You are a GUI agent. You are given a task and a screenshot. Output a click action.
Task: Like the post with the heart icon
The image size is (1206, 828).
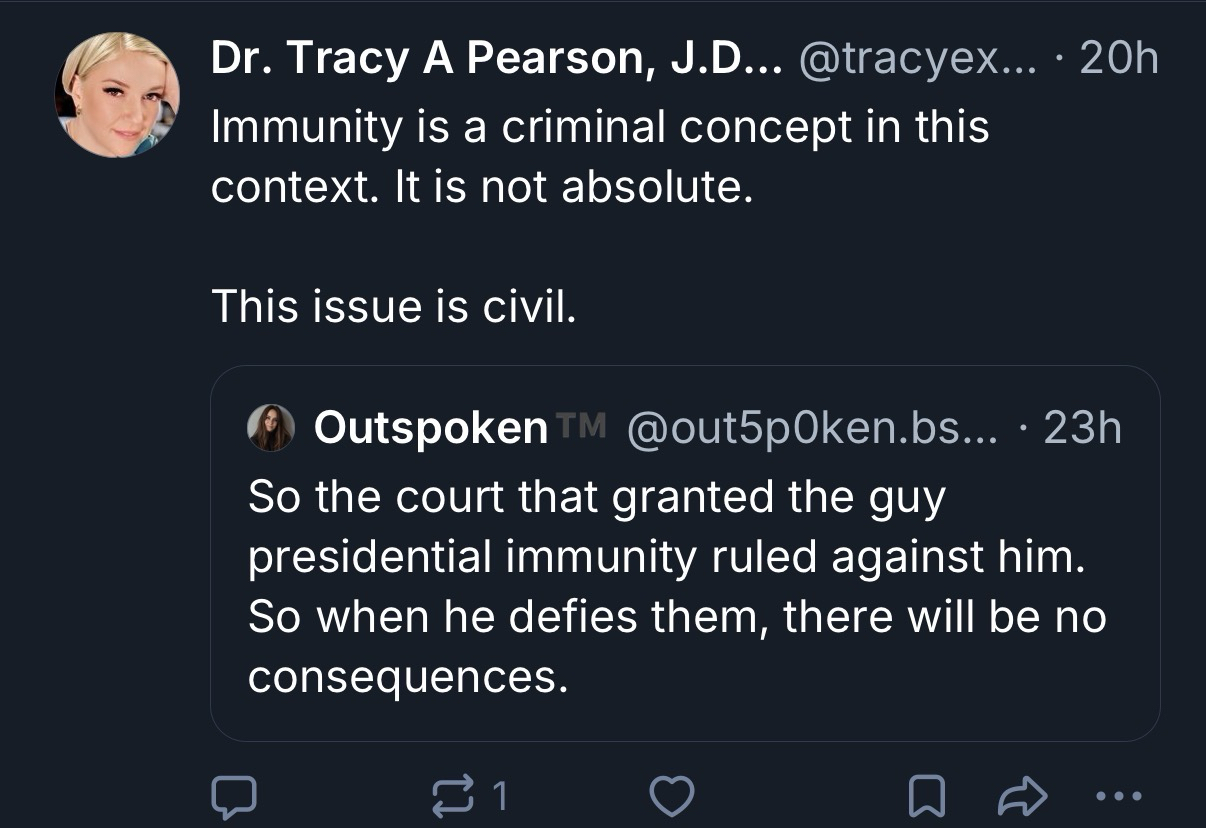pyautogui.click(x=672, y=796)
